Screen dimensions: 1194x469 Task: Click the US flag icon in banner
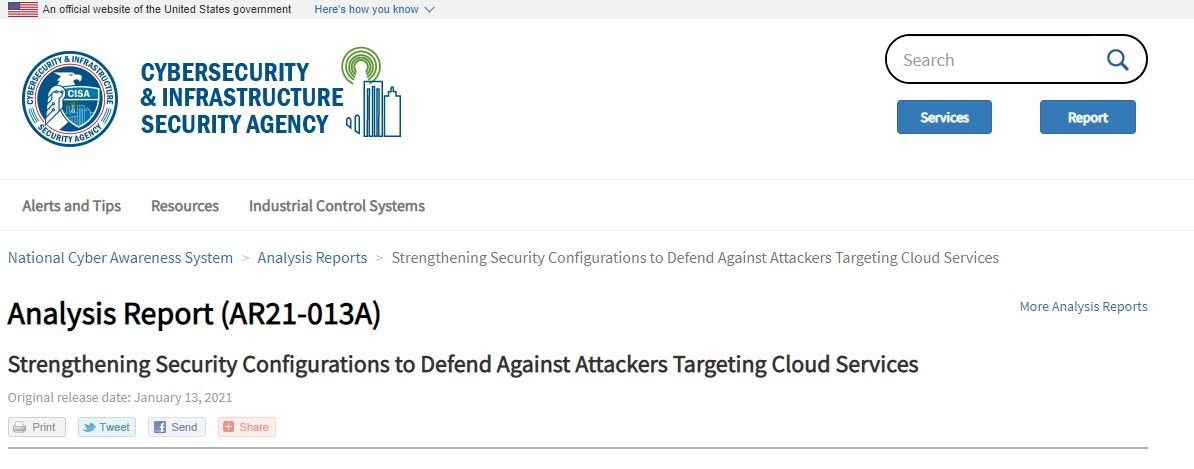click(x=23, y=9)
